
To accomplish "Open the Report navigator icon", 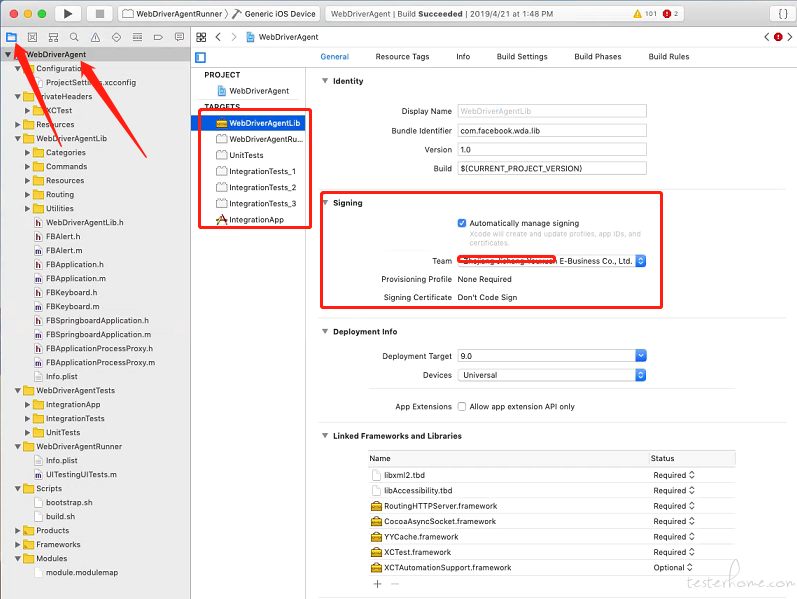I will (x=179, y=37).
